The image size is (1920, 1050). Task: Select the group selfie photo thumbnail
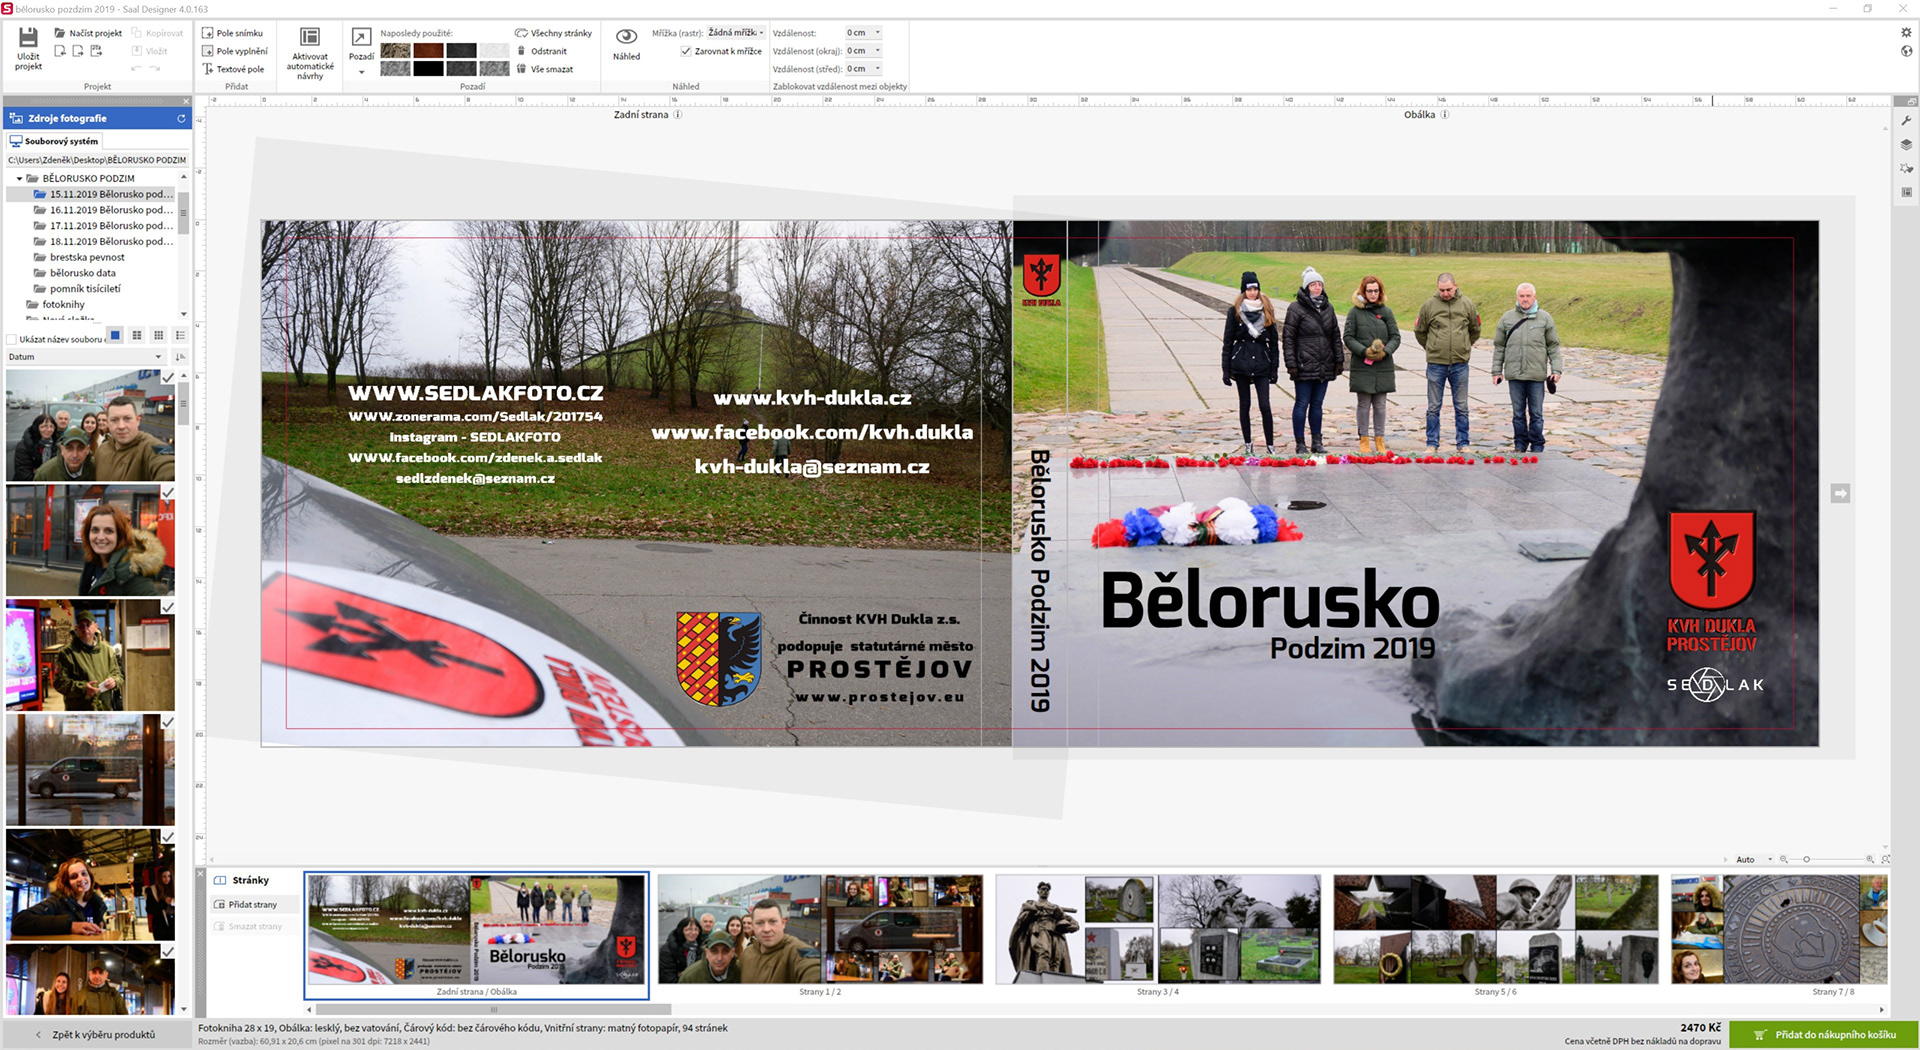coord(90,425)
